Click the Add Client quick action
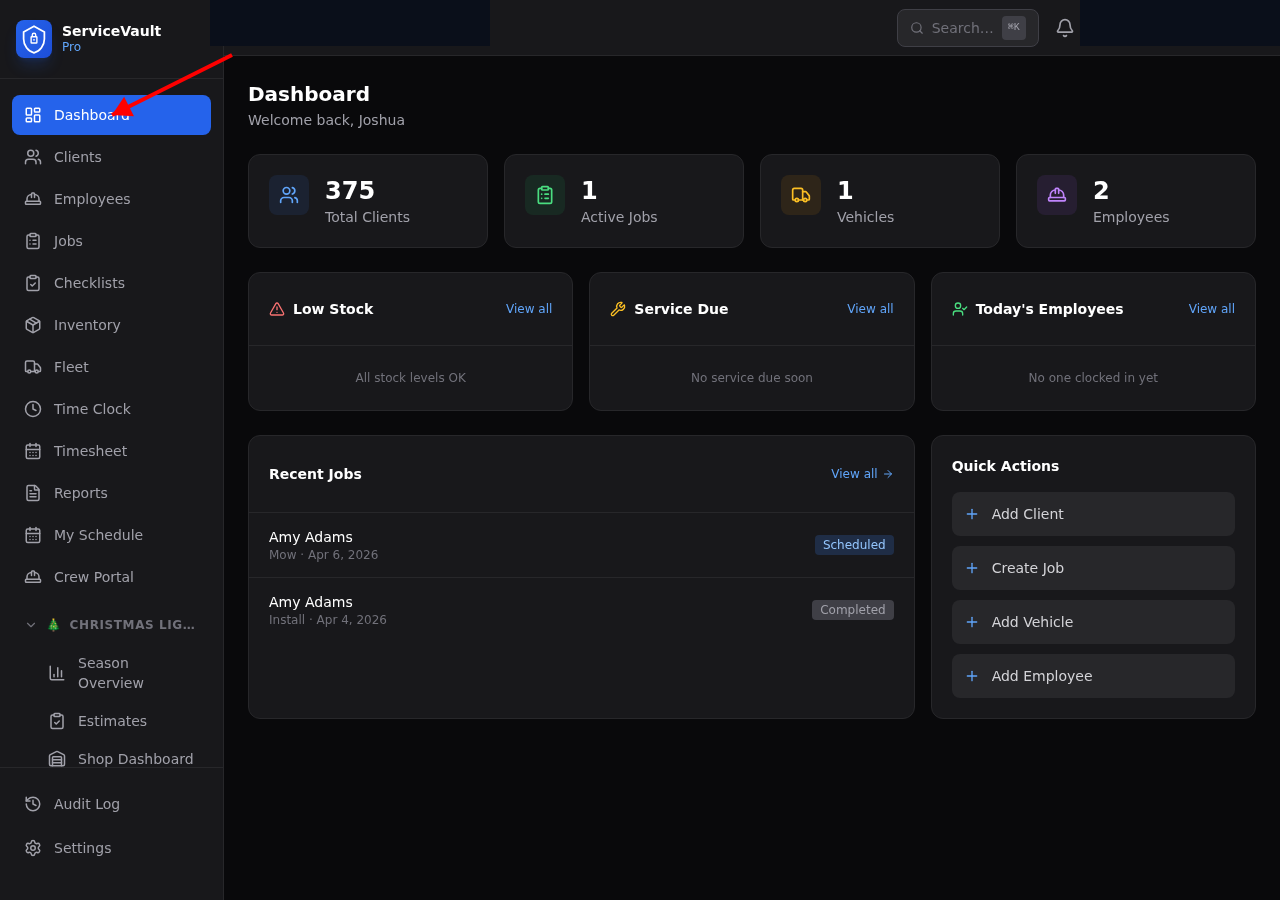Viewport: 1280px width, 900px height. coord(1093,514)
